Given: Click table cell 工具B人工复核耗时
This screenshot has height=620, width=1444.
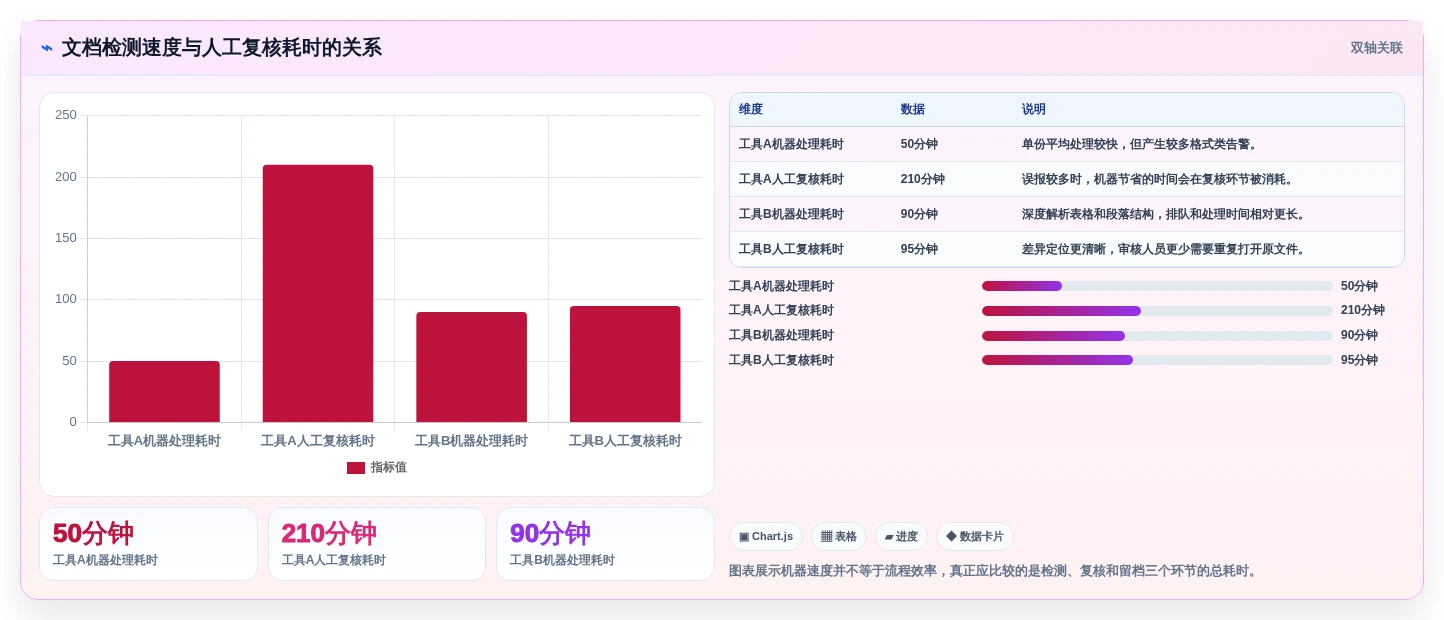Looking at the screenshot, I should [791, 249].
